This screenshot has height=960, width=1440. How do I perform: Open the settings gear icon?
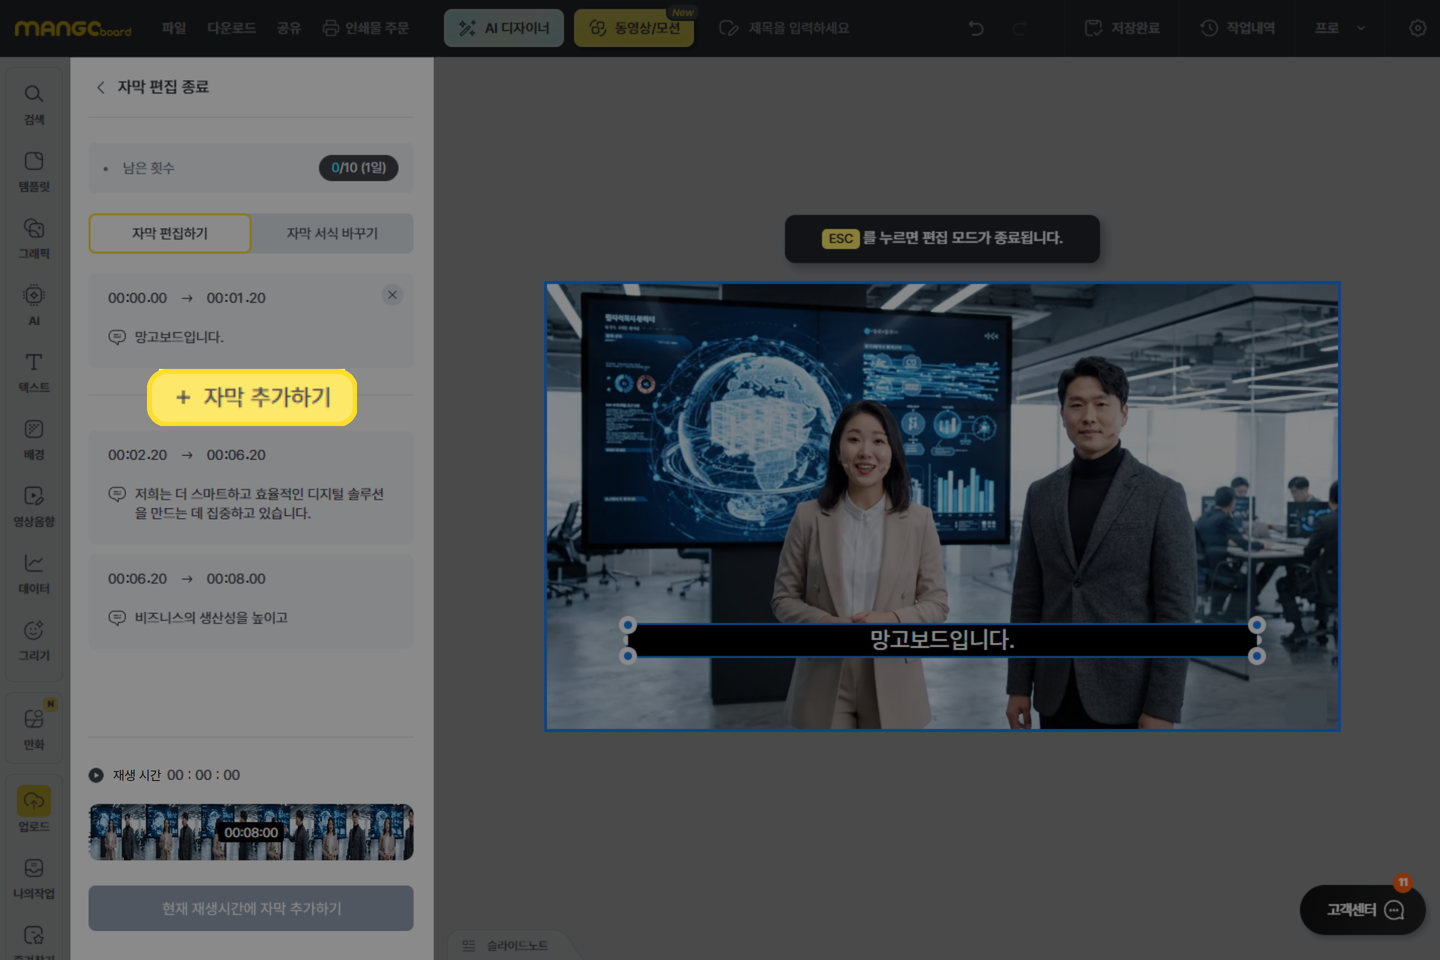[x=1417, y=28]
